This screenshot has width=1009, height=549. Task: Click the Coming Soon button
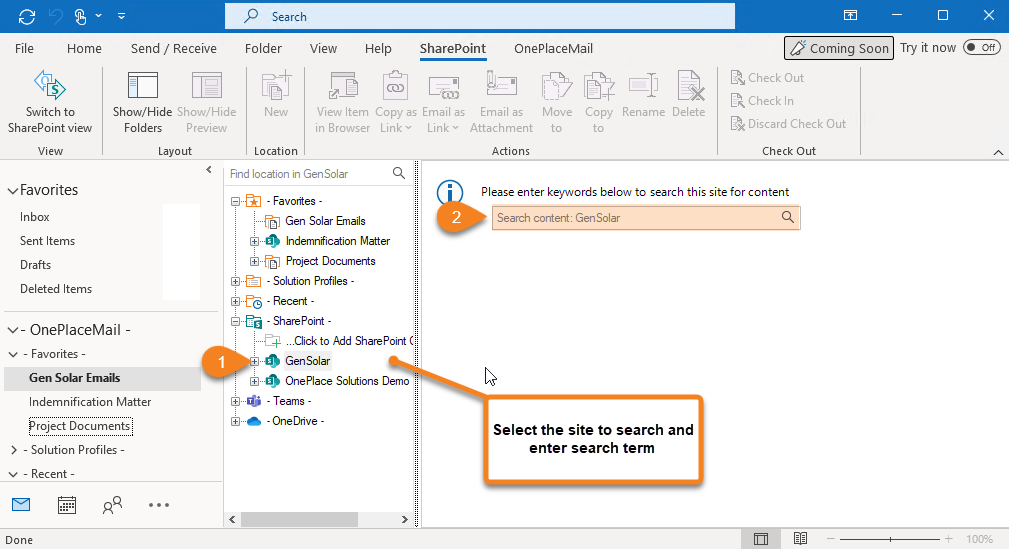coord(839,48)
